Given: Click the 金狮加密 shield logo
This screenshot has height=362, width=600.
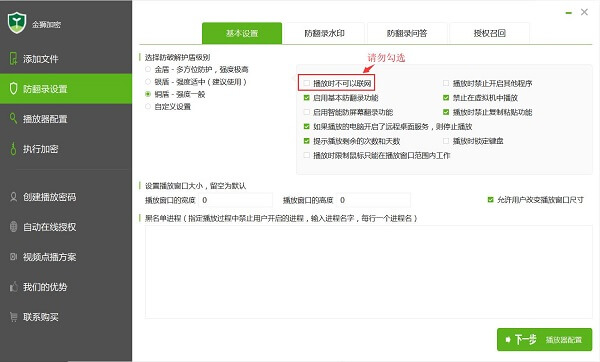Looking at the screenshot, I should point(17,23).
